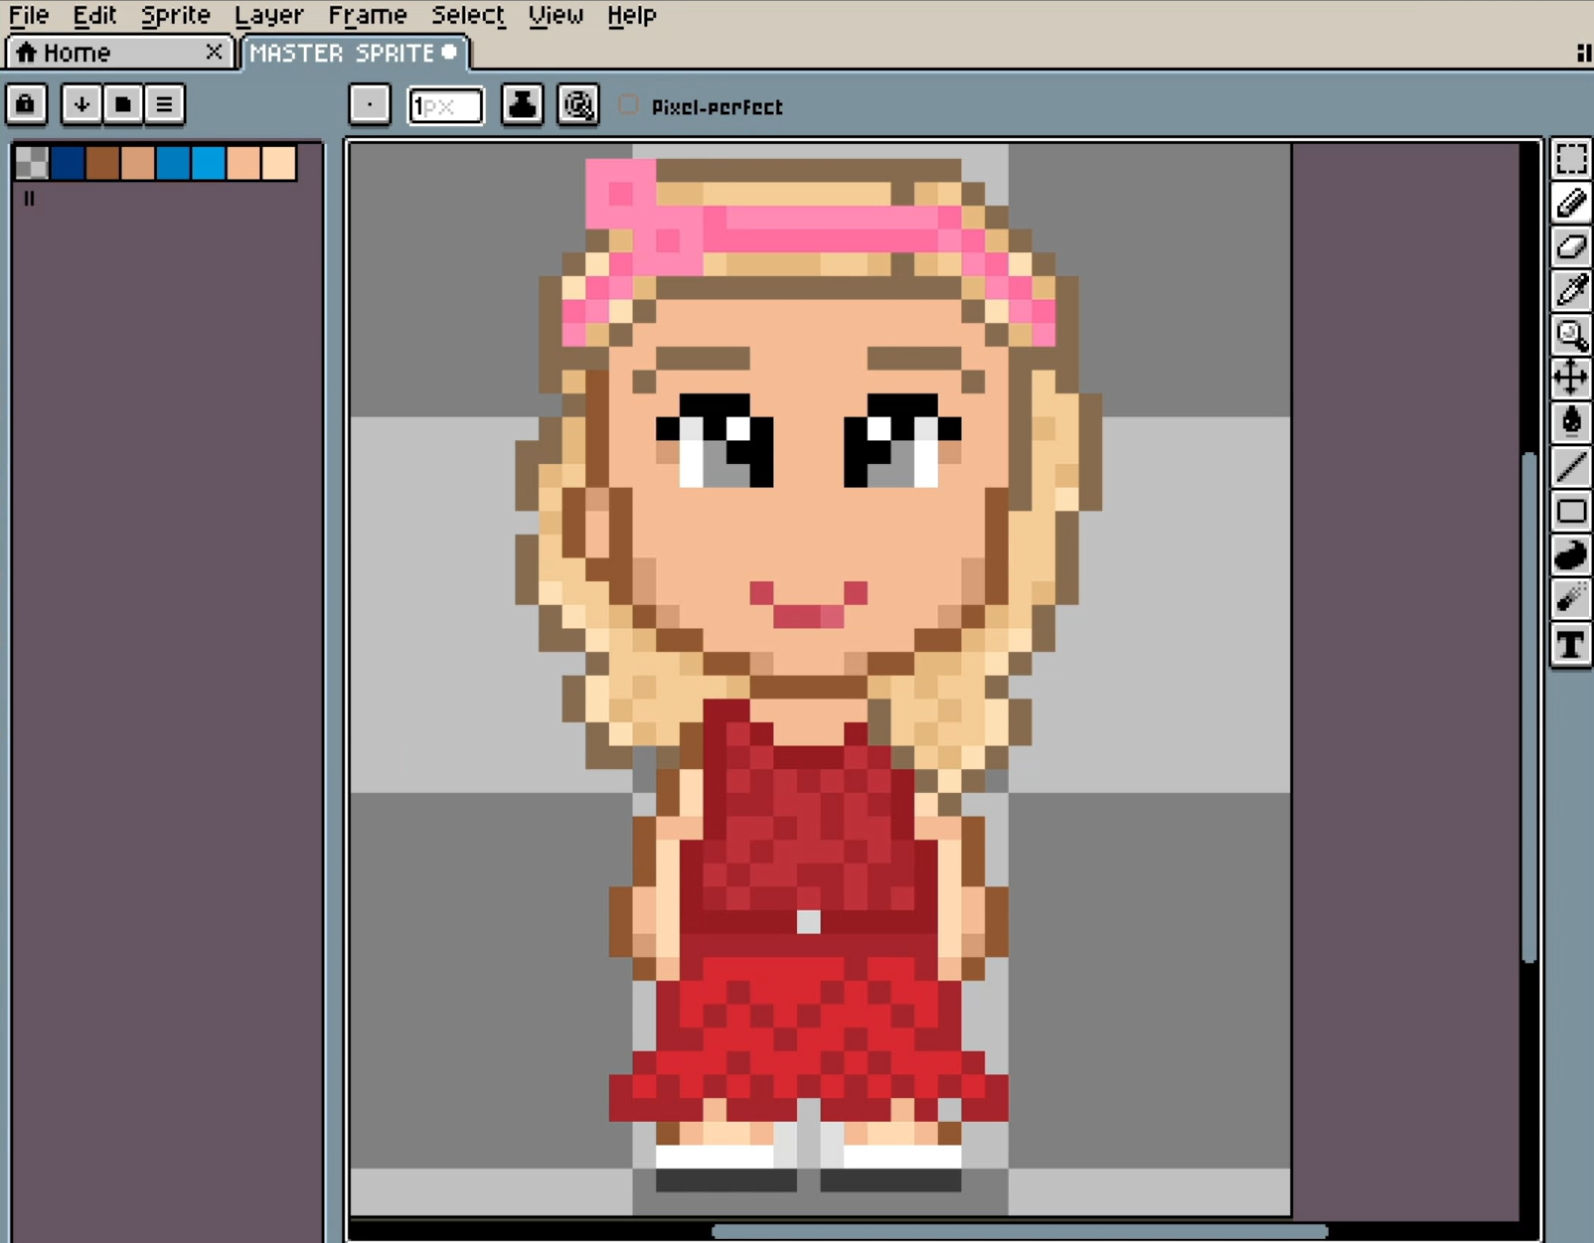The image size is (1594, 1243).
Task: Select the Pencil tool
Action: [x=1570, y=203]
